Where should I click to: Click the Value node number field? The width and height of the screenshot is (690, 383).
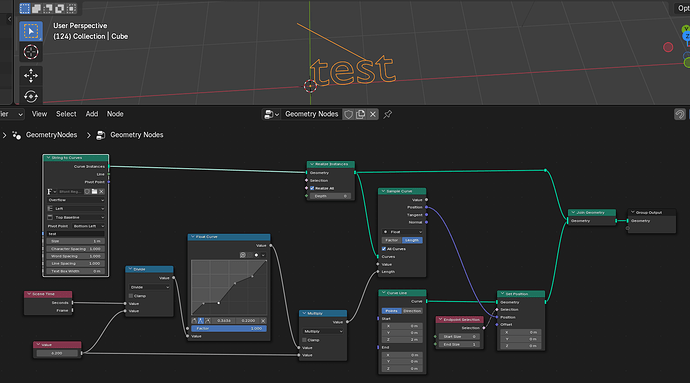[57, 353]
